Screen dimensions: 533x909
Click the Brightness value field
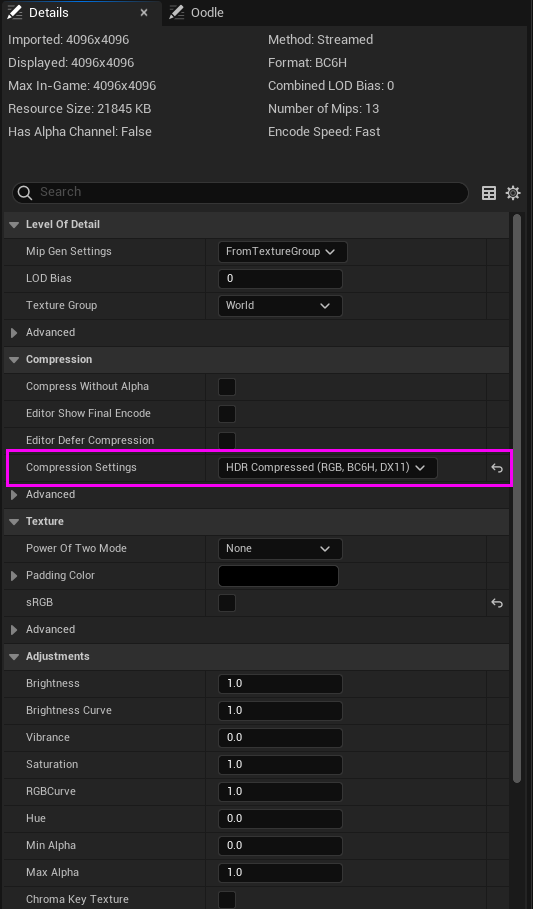click(x=280, y=684)
